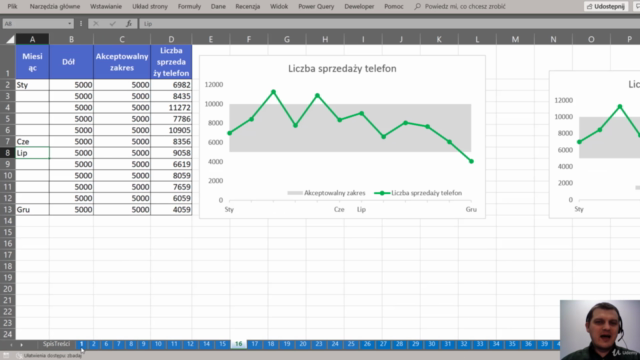
Task: Open the Power Query tab
Action: pyautogui.click(x=316, y=7)
